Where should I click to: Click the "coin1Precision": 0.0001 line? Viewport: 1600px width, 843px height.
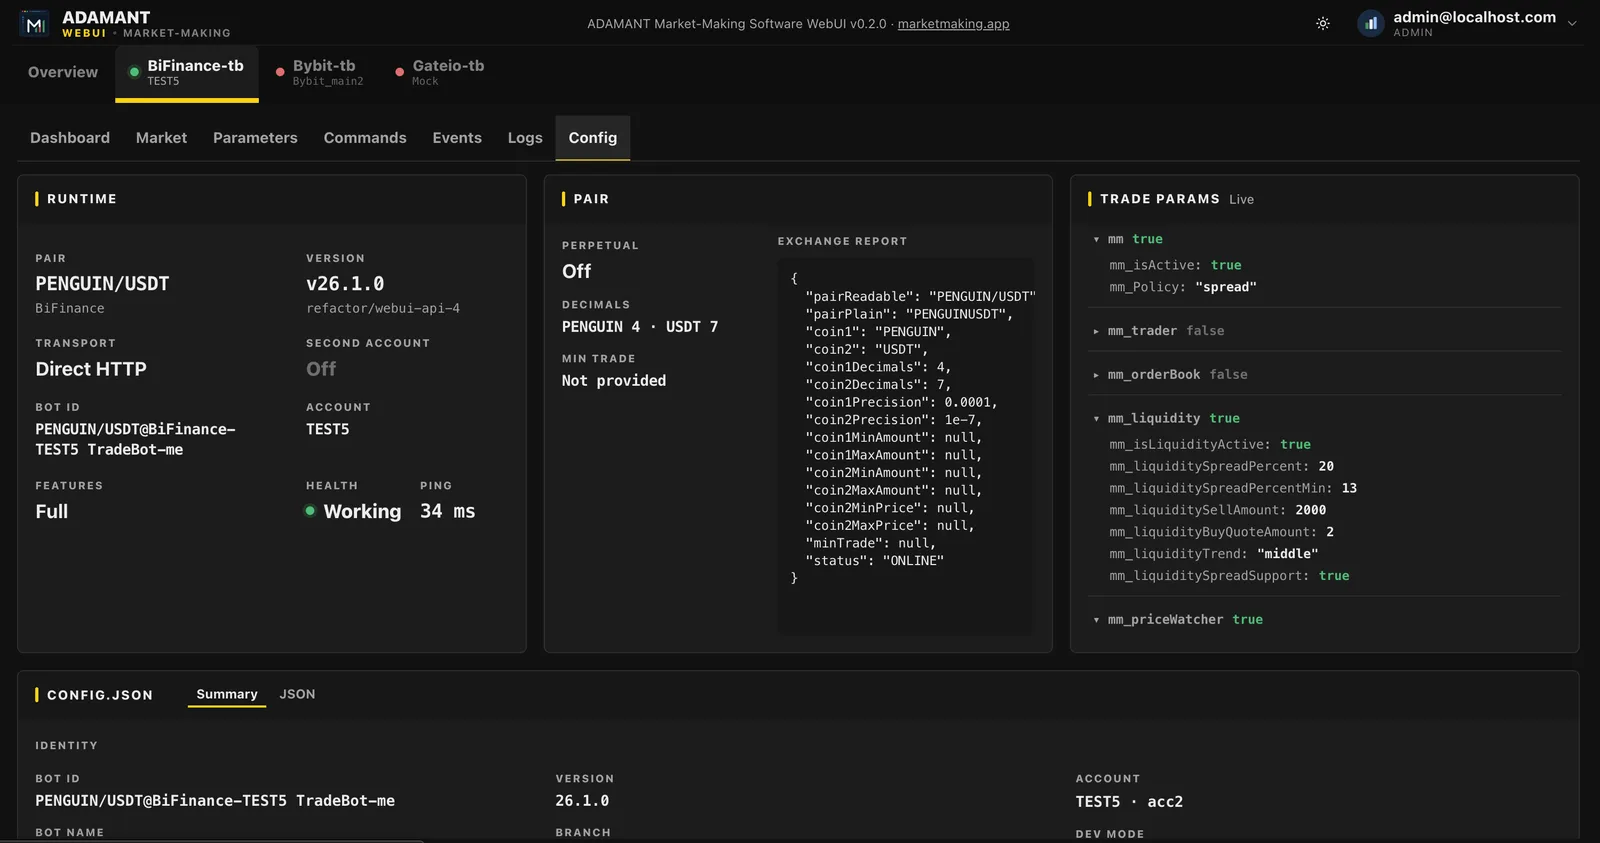click(901, 402)
